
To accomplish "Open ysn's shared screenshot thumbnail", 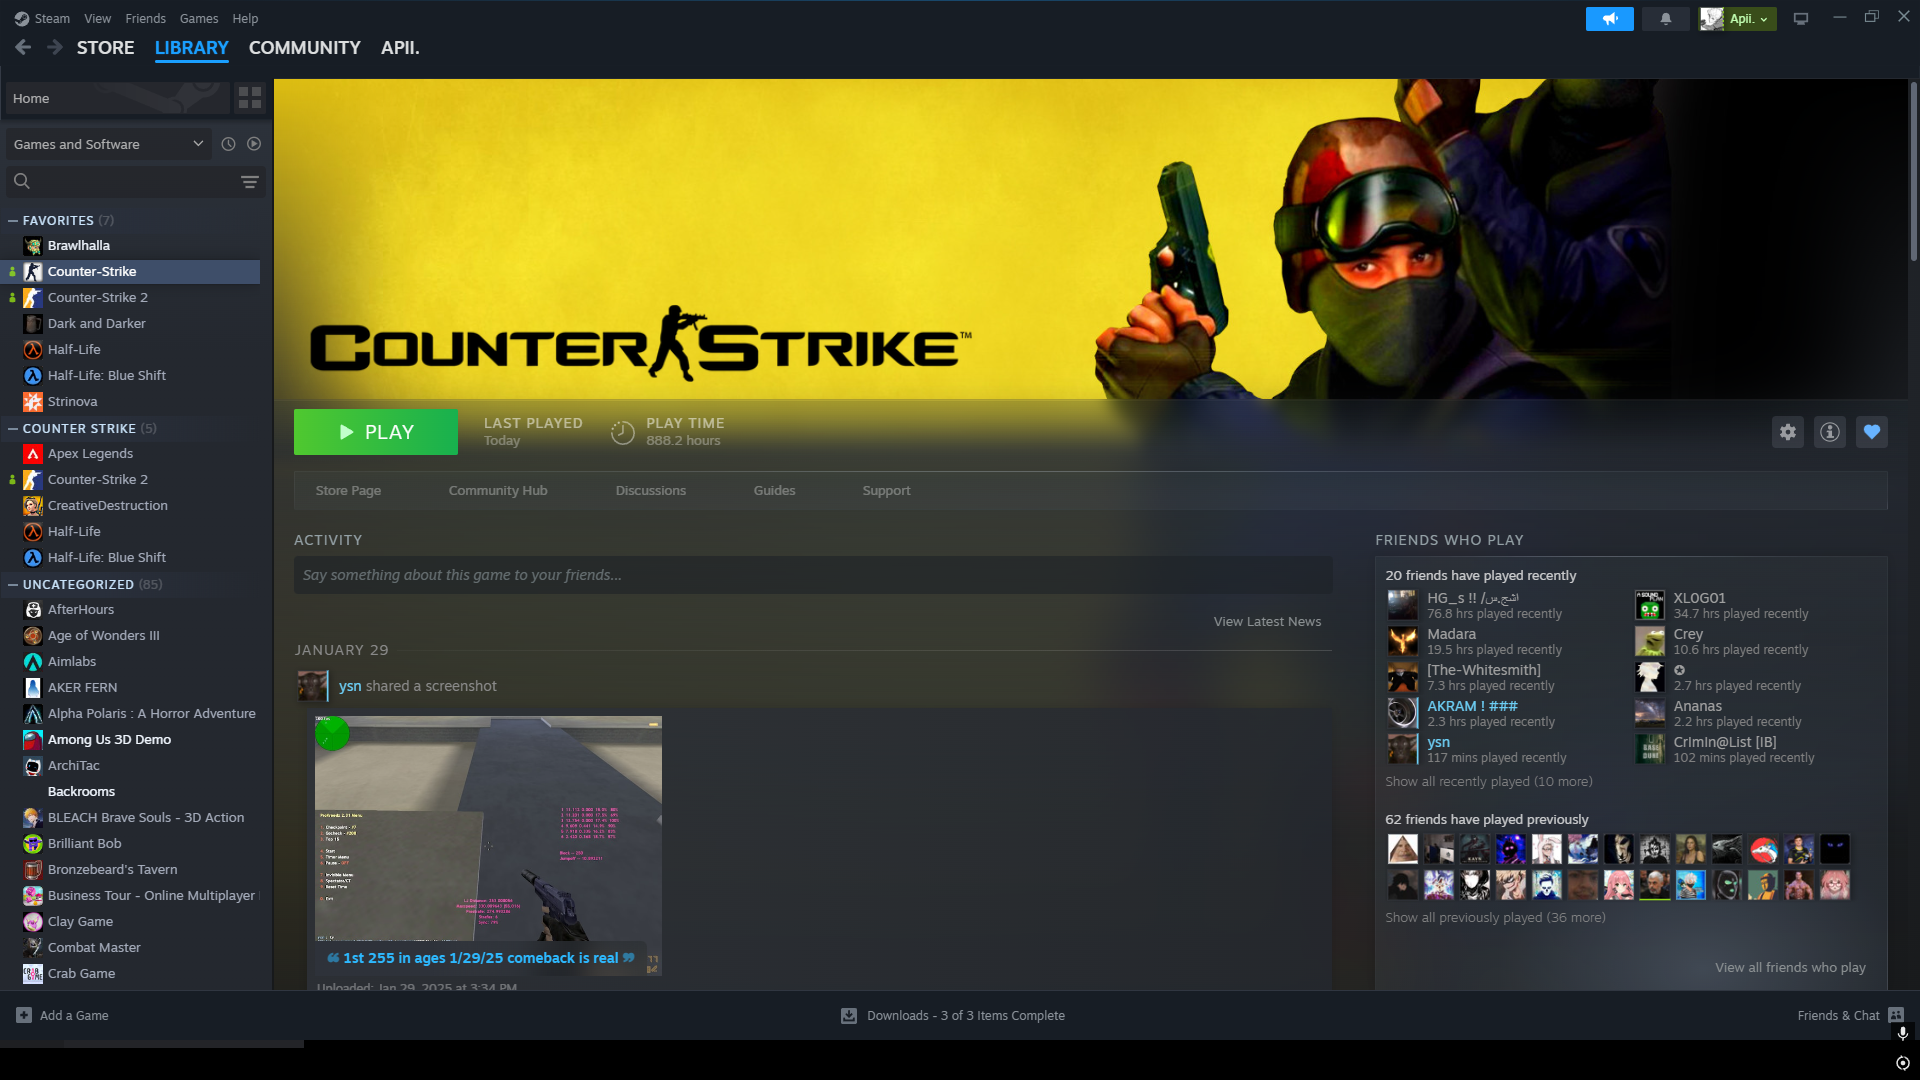I will click(488, 830).
